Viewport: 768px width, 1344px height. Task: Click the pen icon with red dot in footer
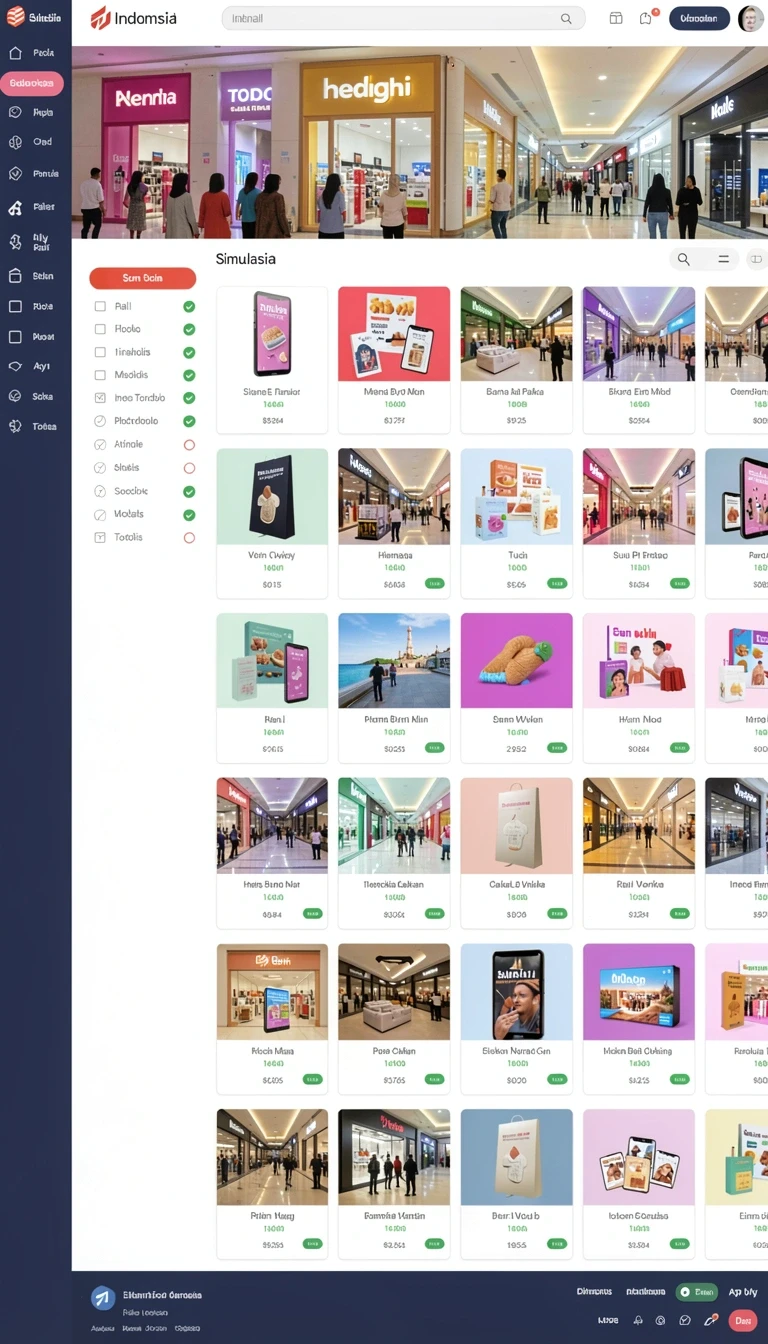coord(711,1320)
